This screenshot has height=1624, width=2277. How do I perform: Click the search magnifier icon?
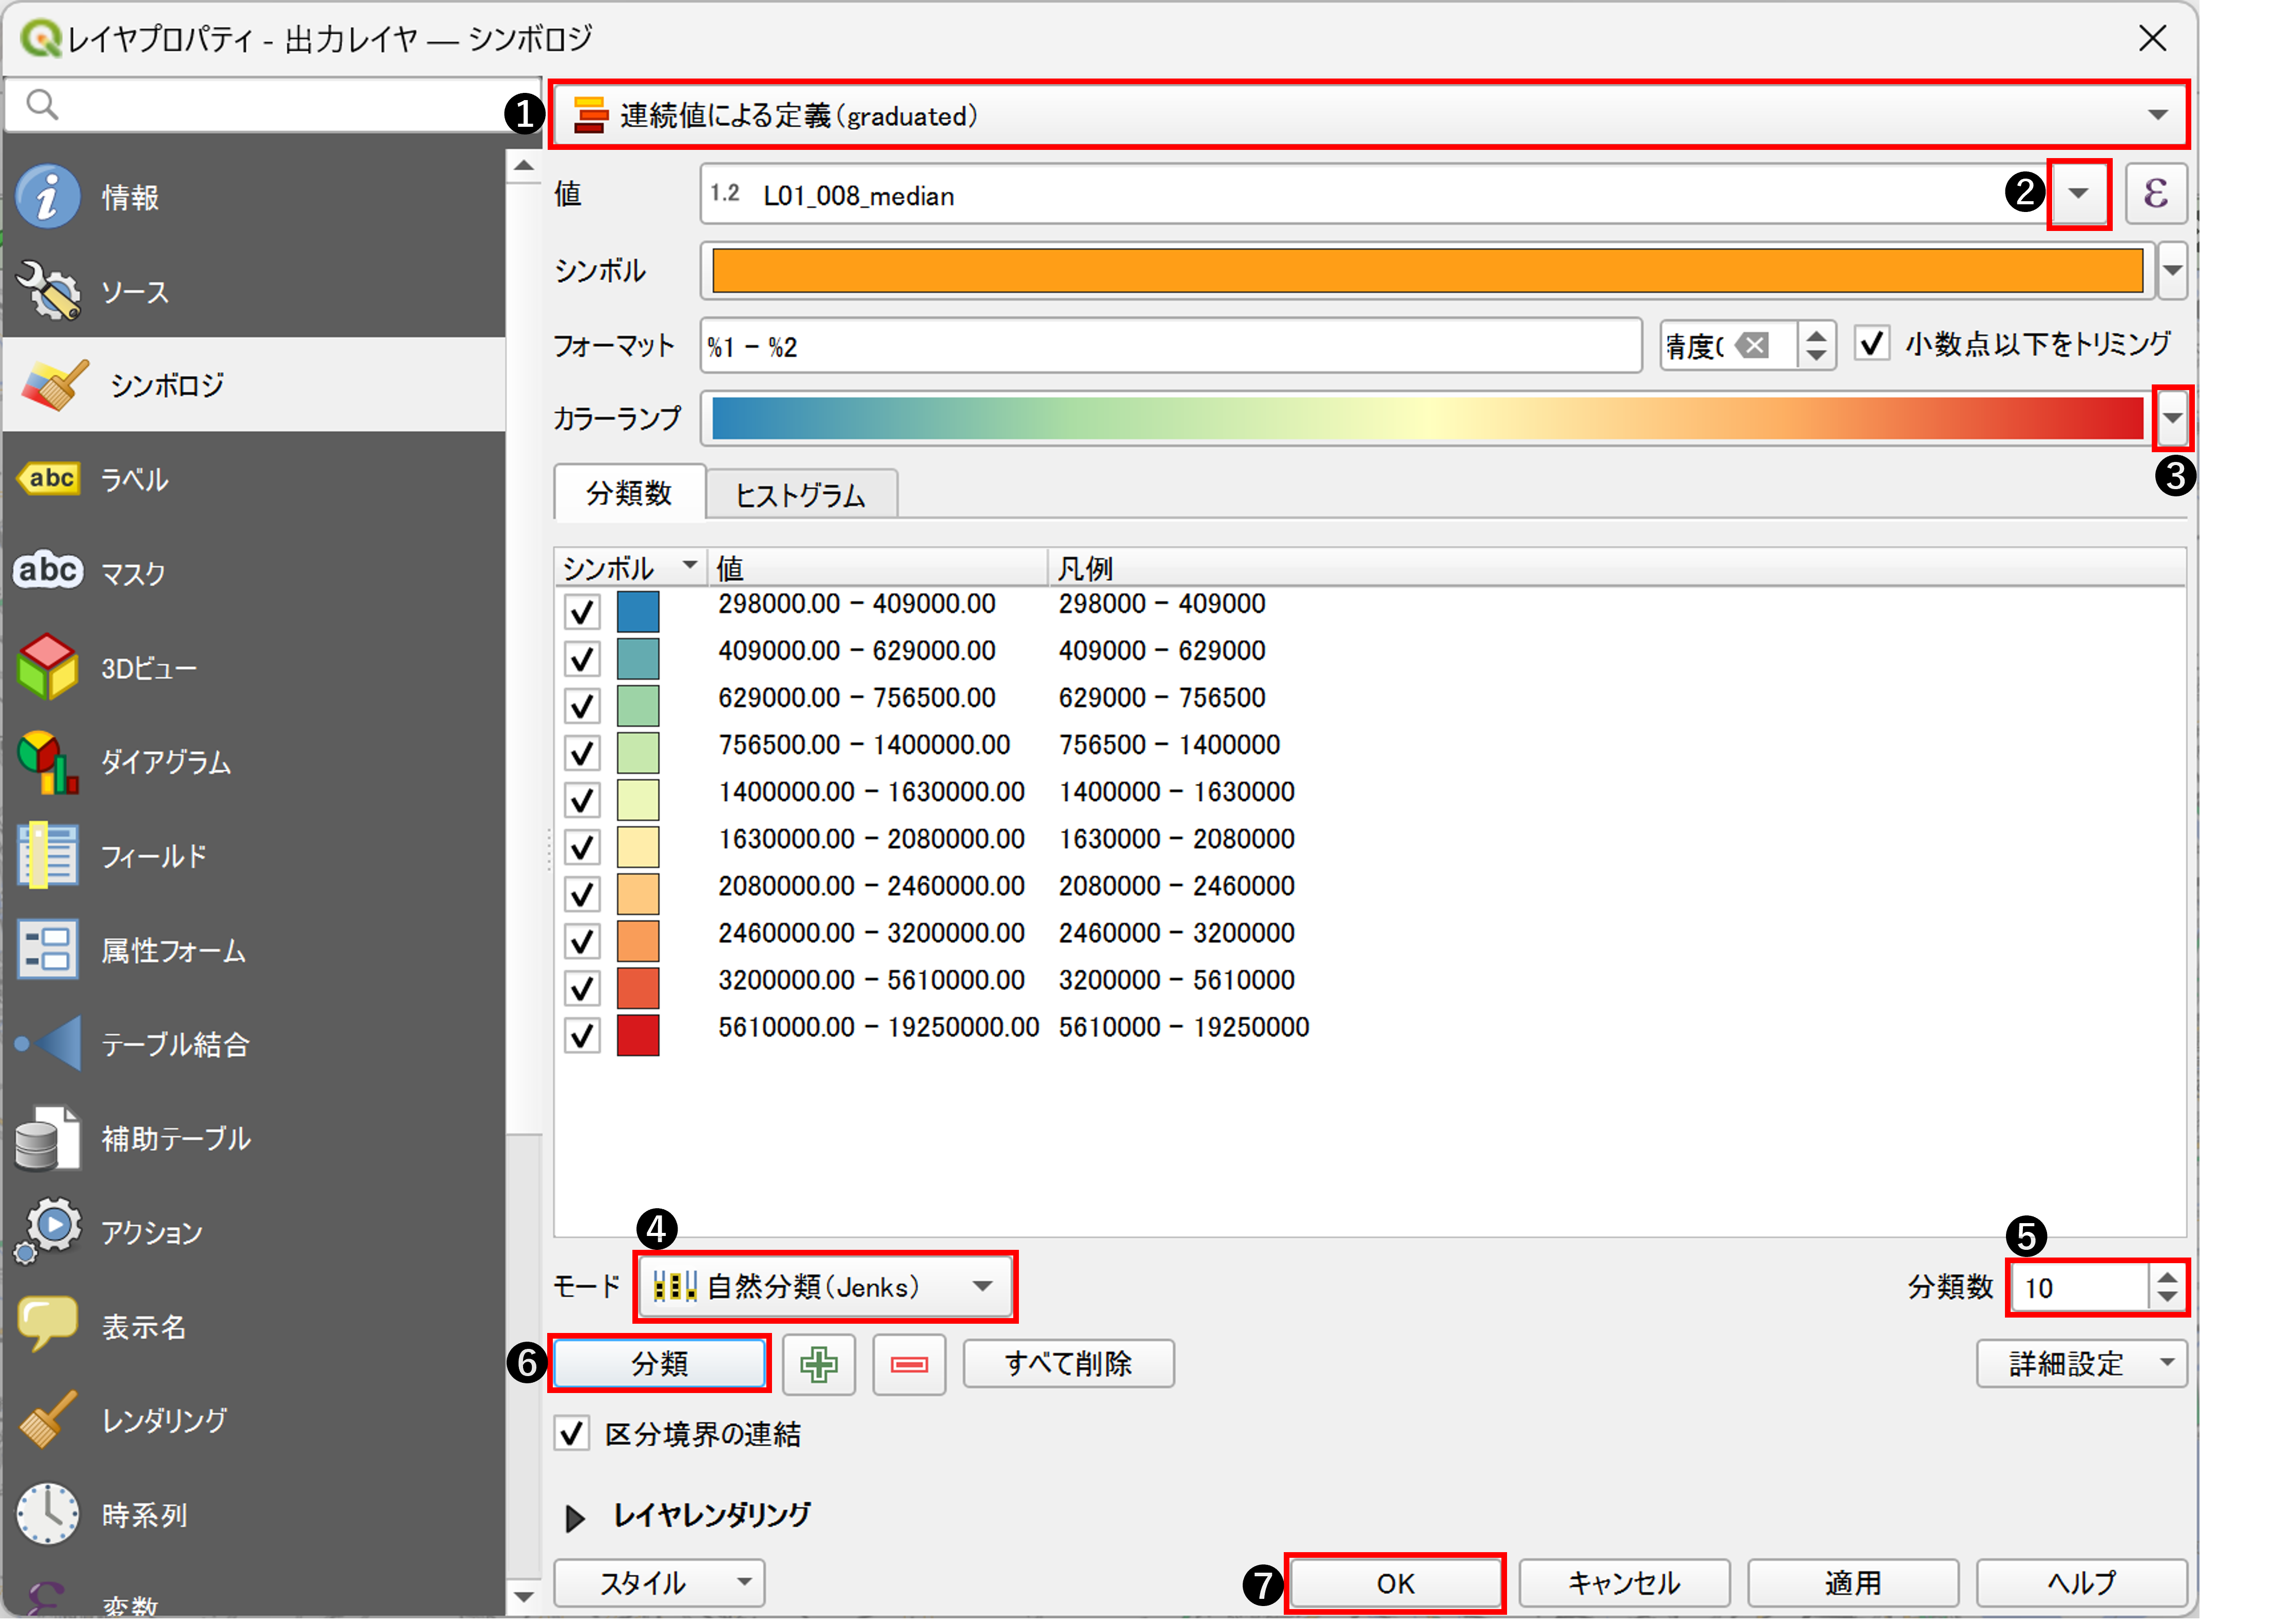41,104
